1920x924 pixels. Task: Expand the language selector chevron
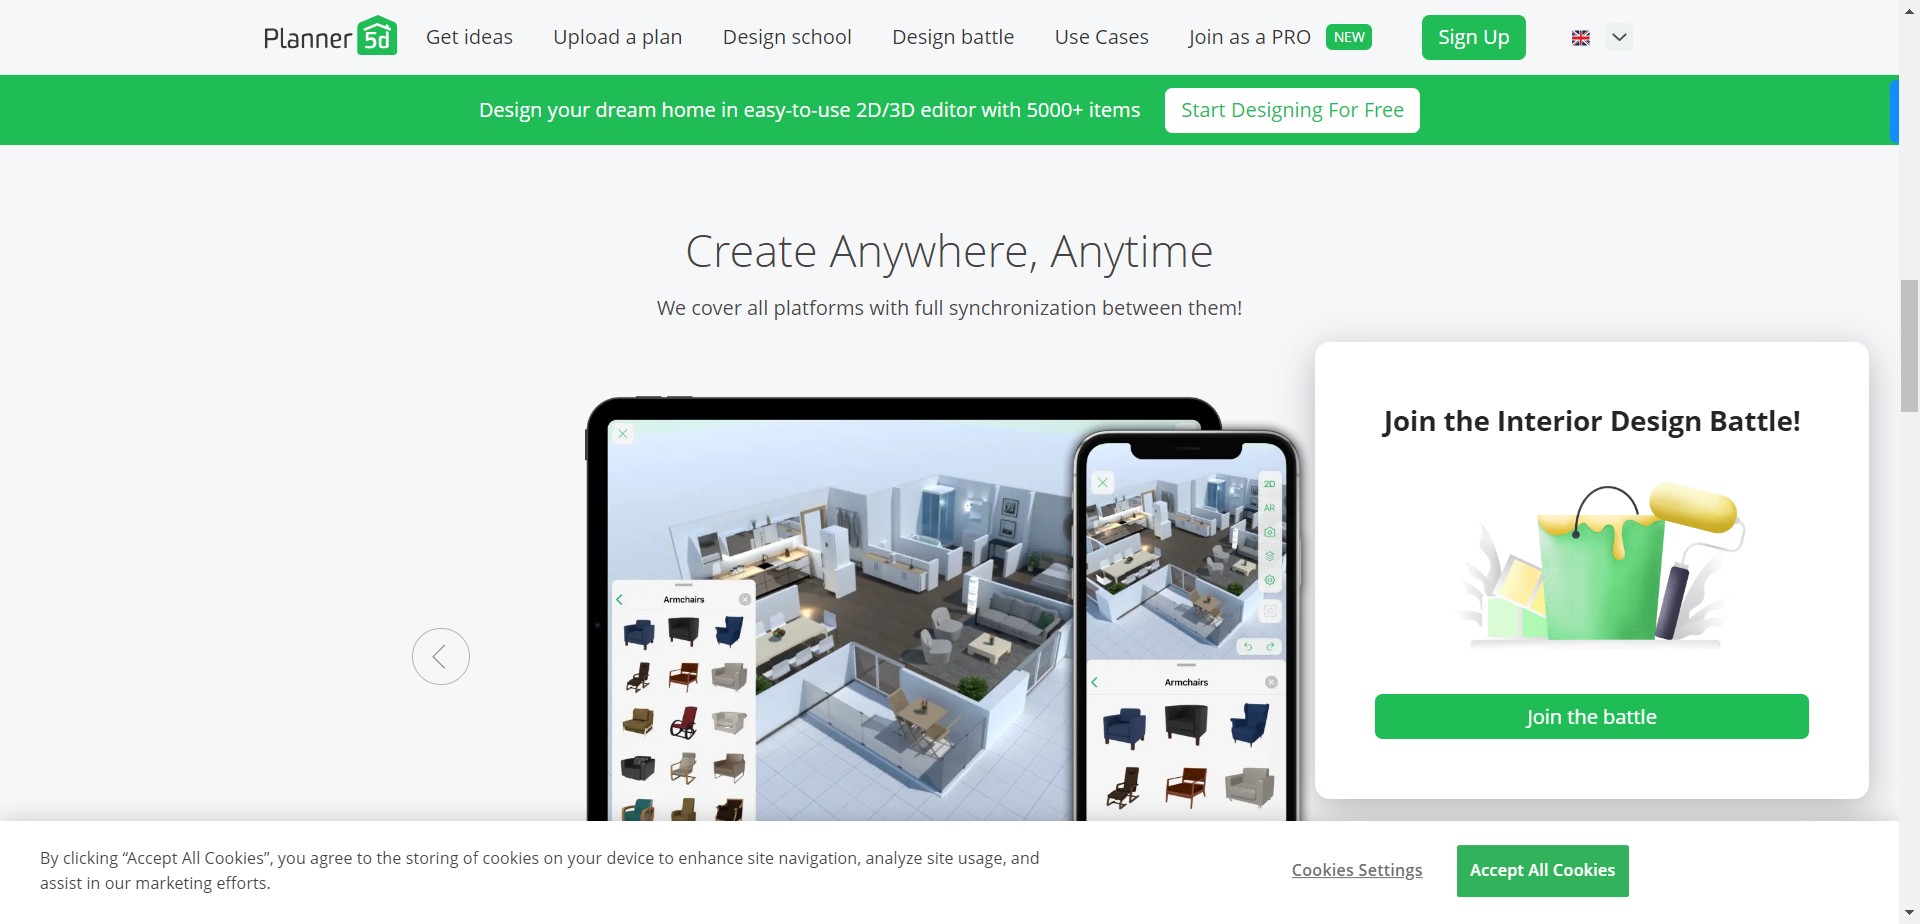(1619, 38)
